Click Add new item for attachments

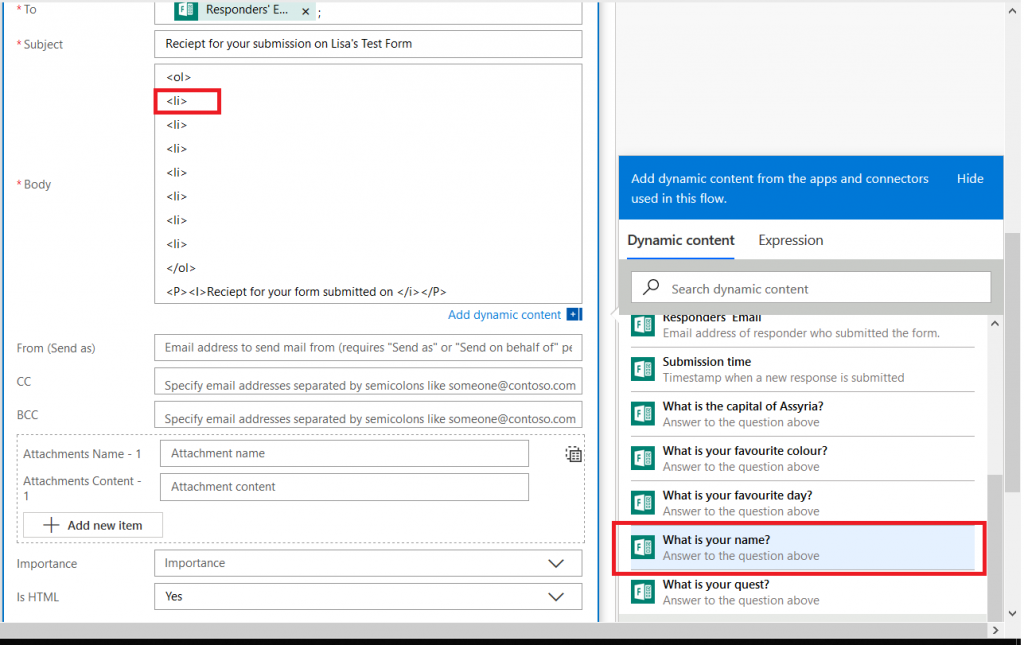tap(92, 524)
